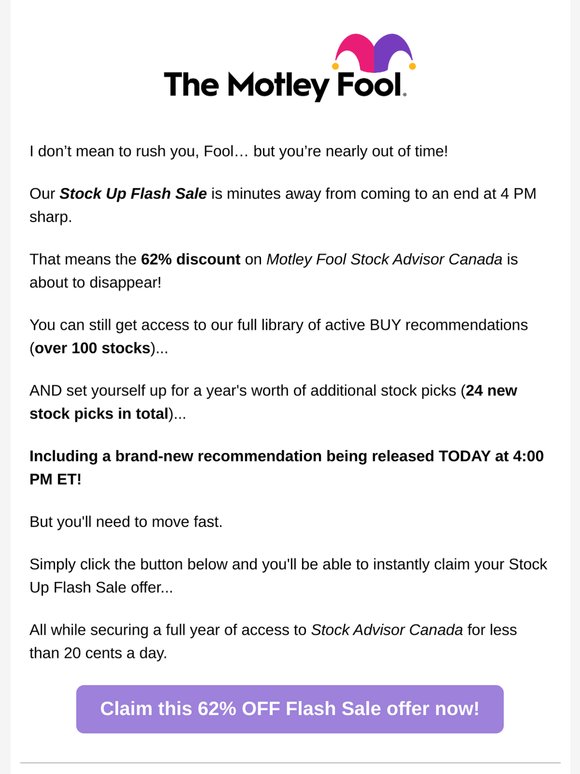Click 'But you'll need to move fast.' line
The width and height of the screenshot is (580, 774).
pos(126,522)
